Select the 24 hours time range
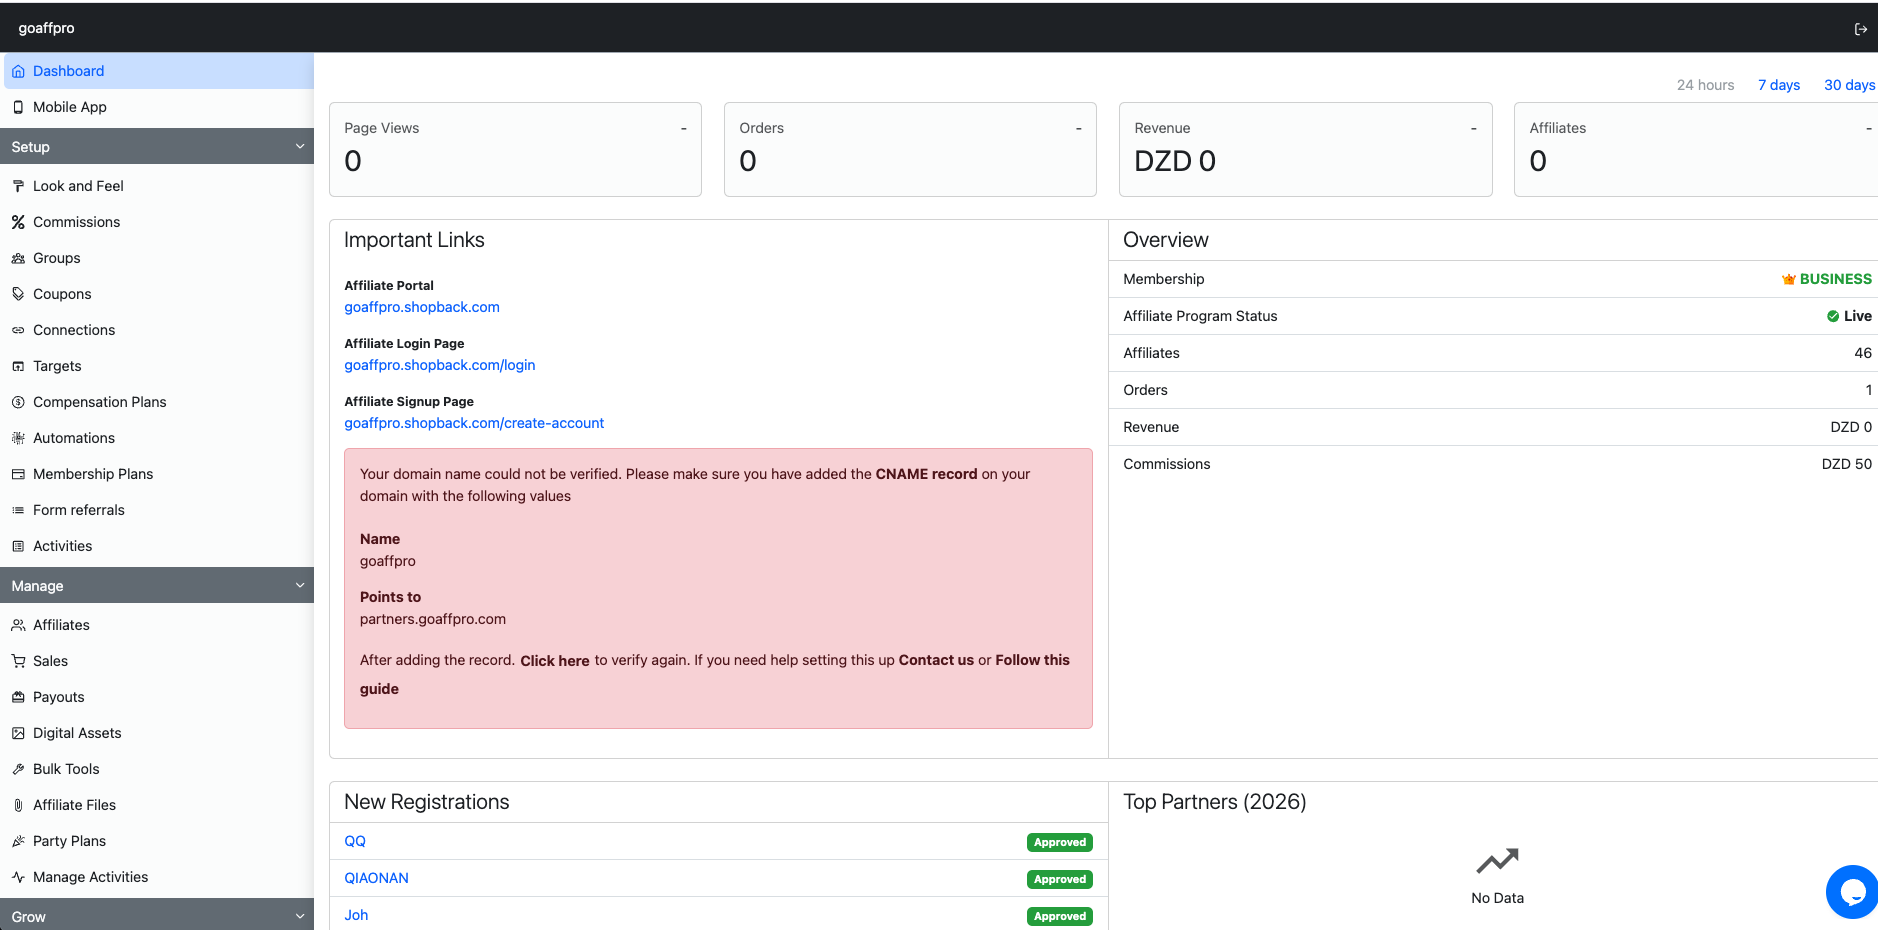The height and width of the screenshot is (930, 1878). pos(1705,85)
